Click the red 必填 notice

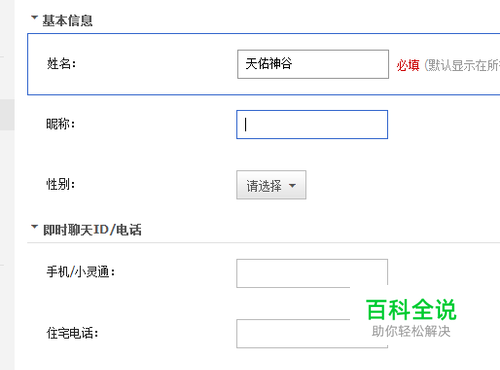(408, 65)
